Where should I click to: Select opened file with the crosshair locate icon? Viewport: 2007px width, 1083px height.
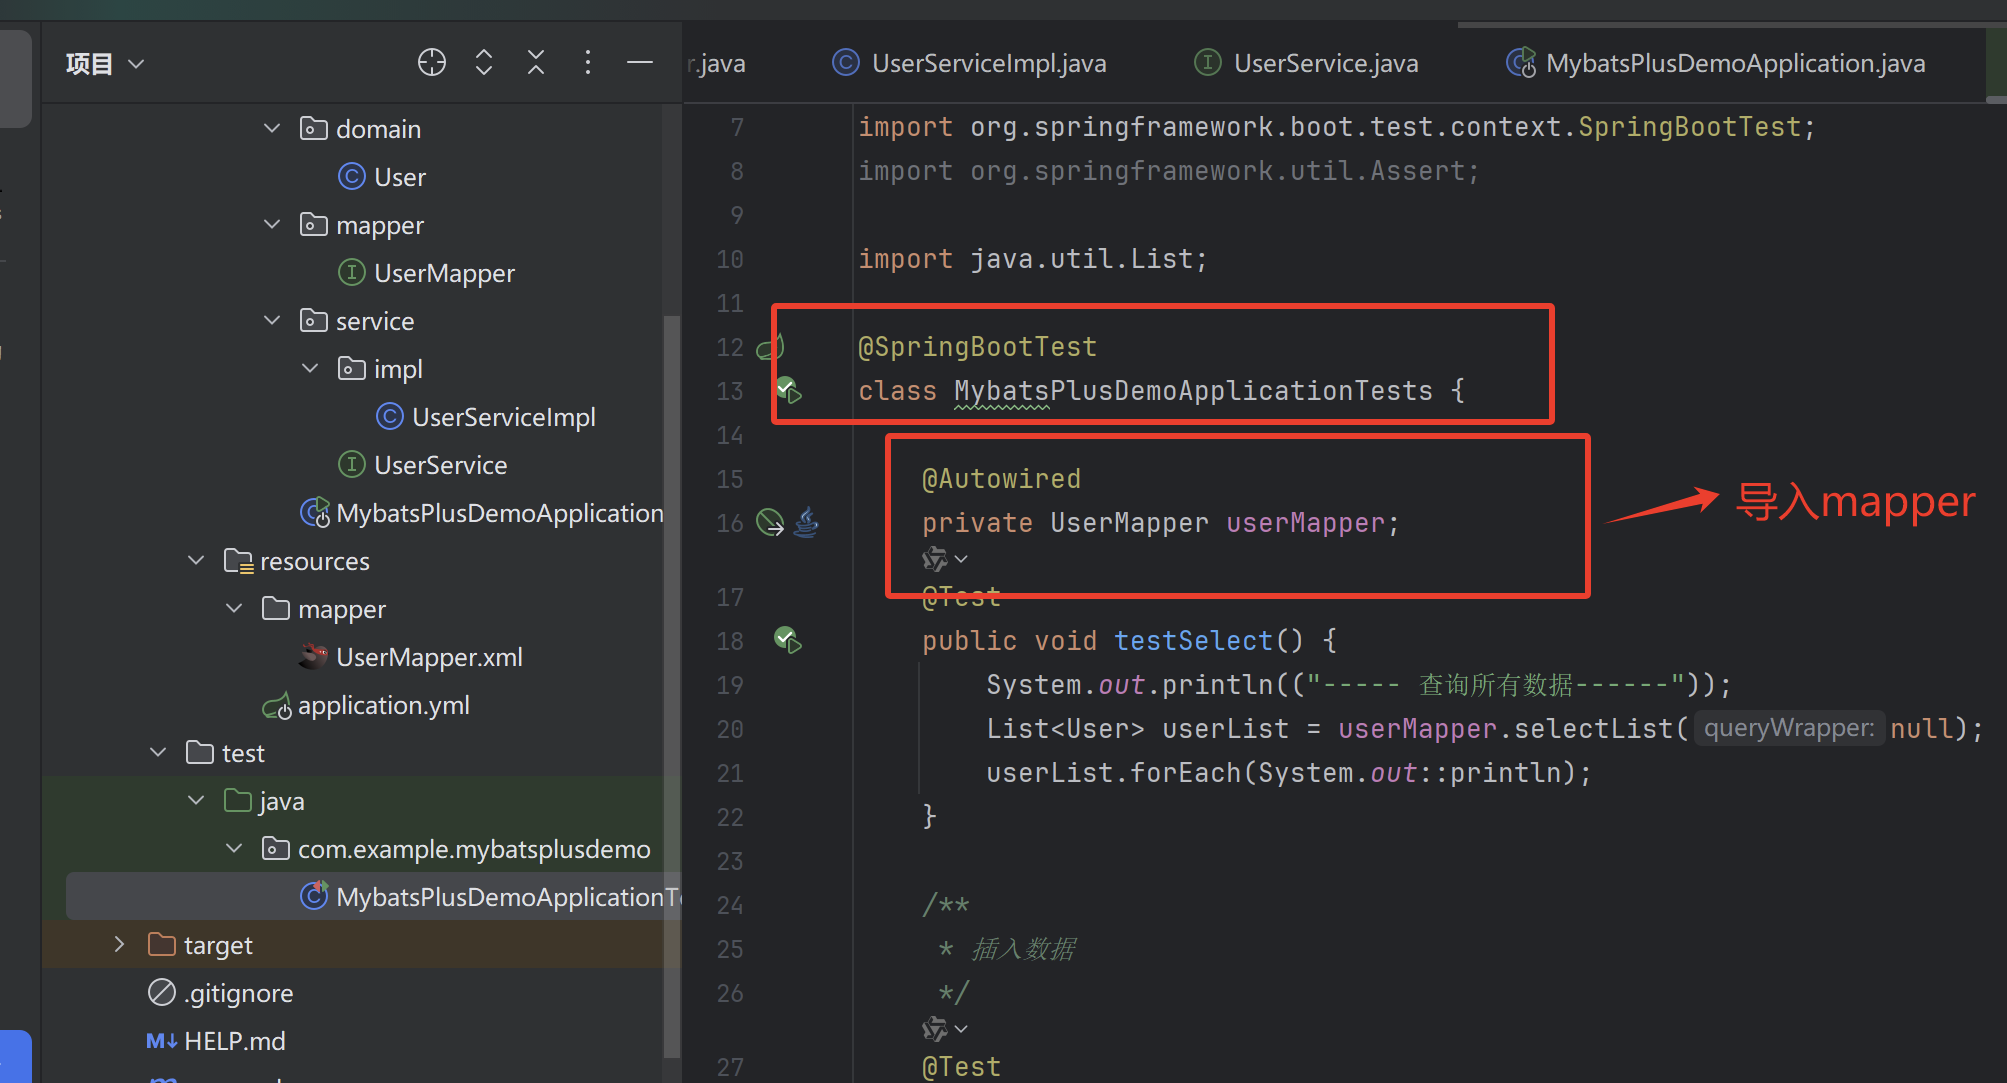pyautogui.click(x=431, y=62)
